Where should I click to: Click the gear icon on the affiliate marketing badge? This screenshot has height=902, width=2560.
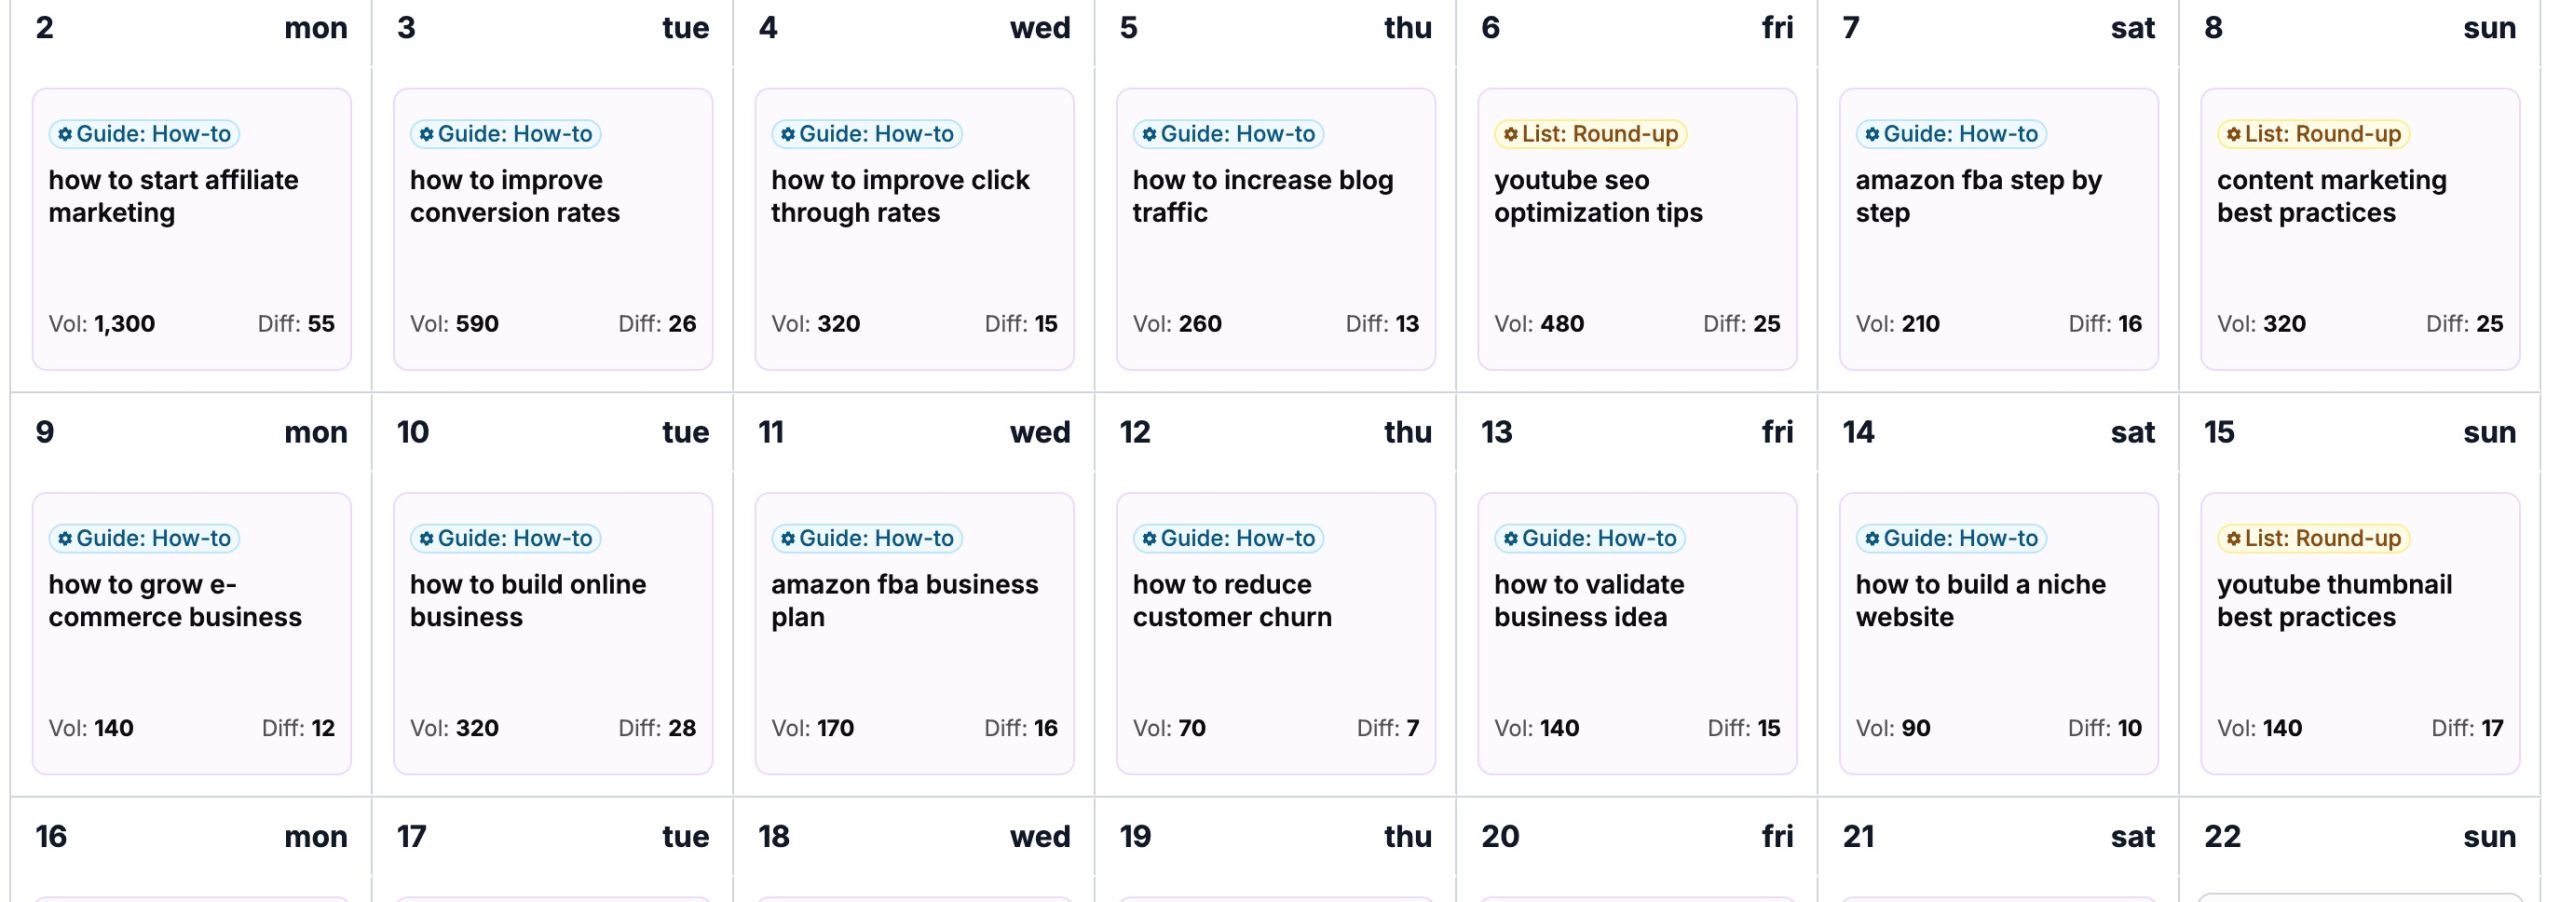66,133
